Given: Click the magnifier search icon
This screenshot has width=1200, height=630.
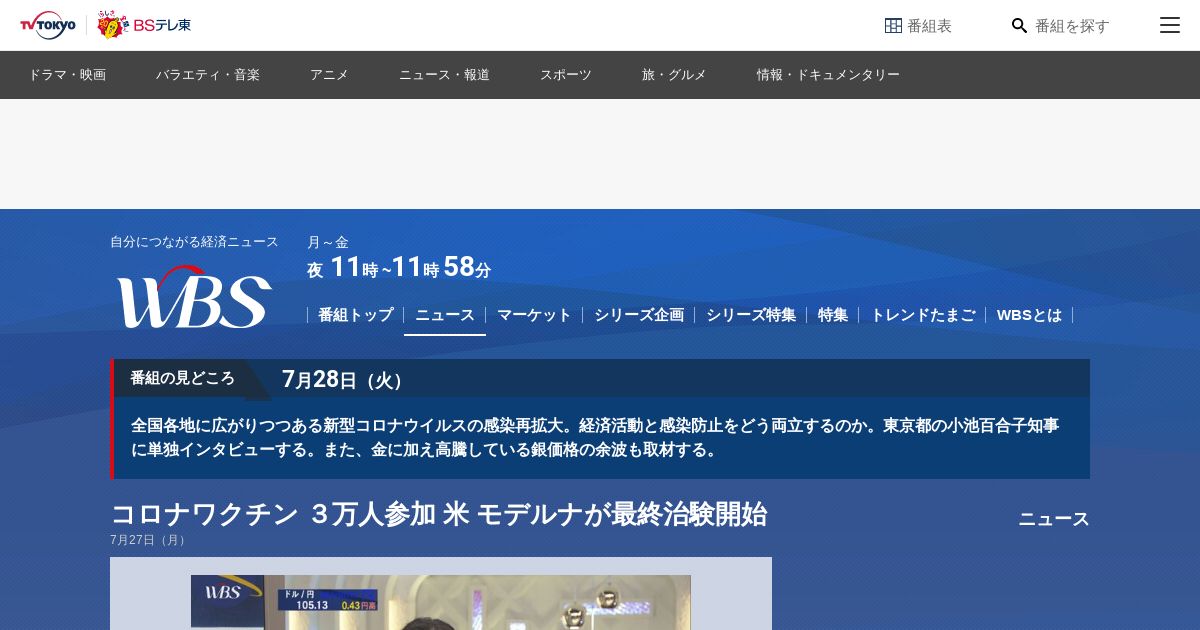Looking at the screenshot, I should [1019, 26].
